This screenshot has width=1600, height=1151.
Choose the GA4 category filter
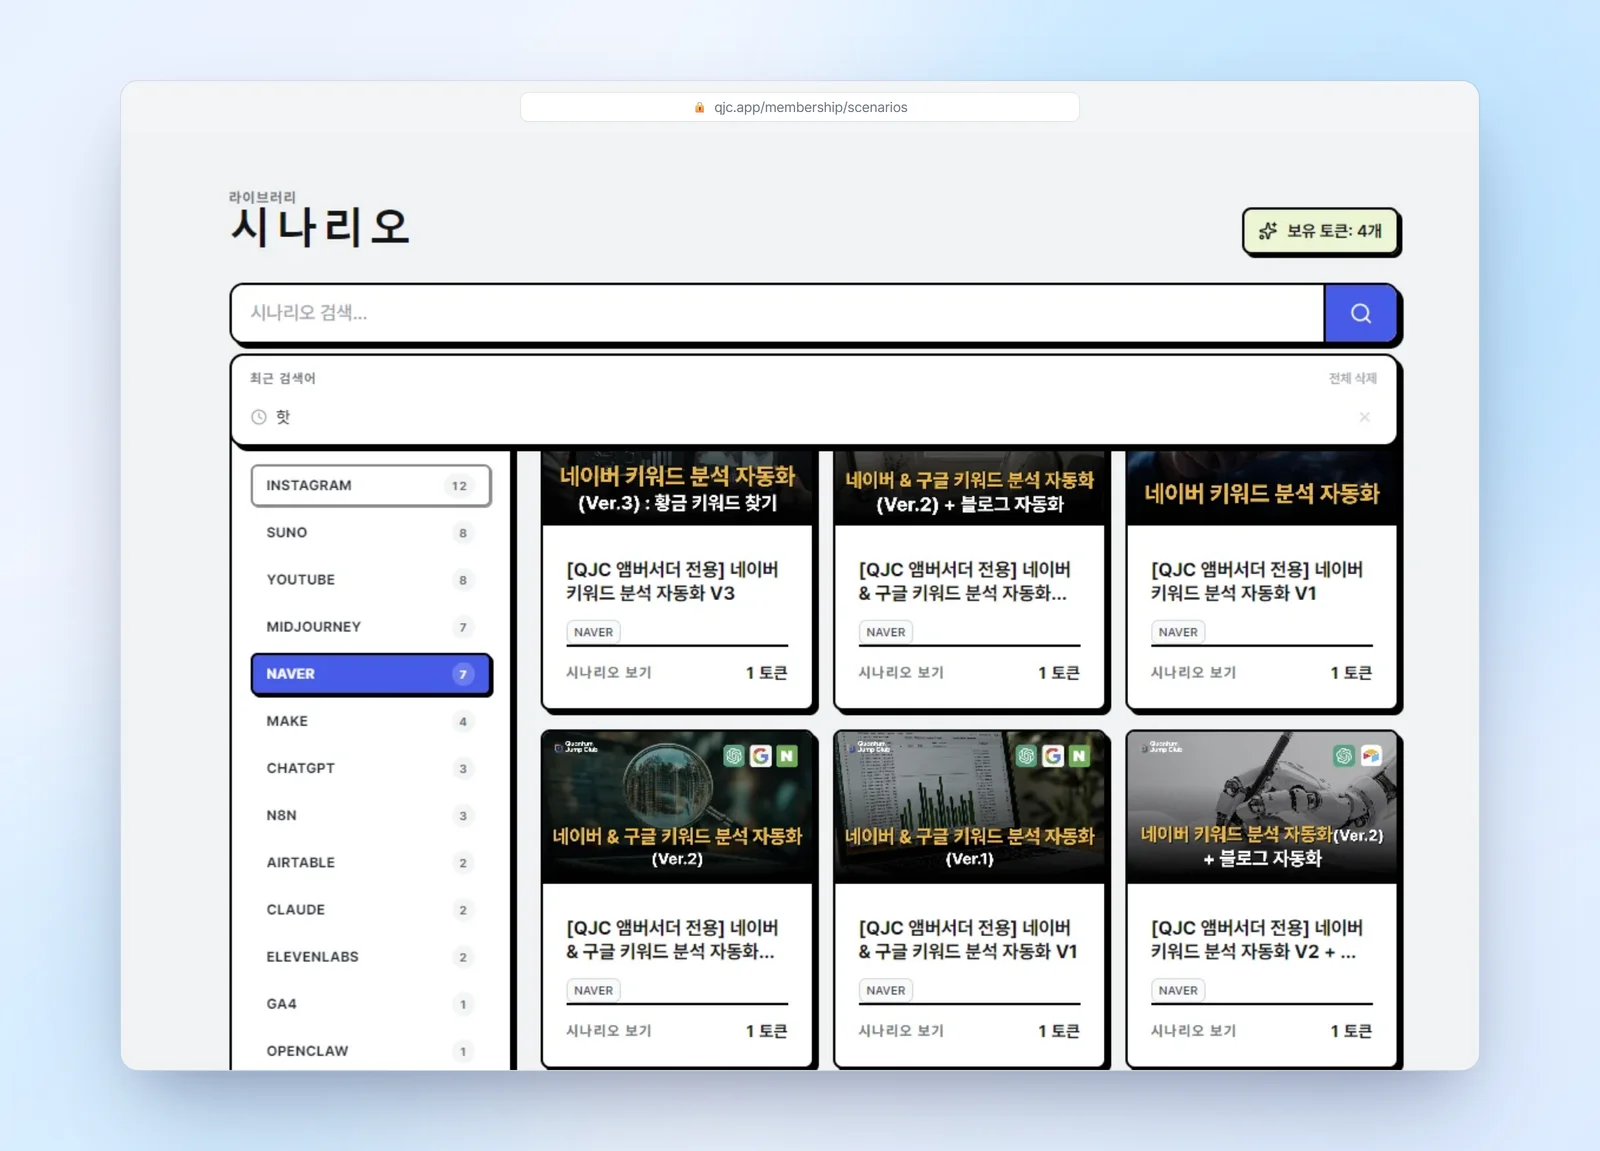click(371, 1003)
